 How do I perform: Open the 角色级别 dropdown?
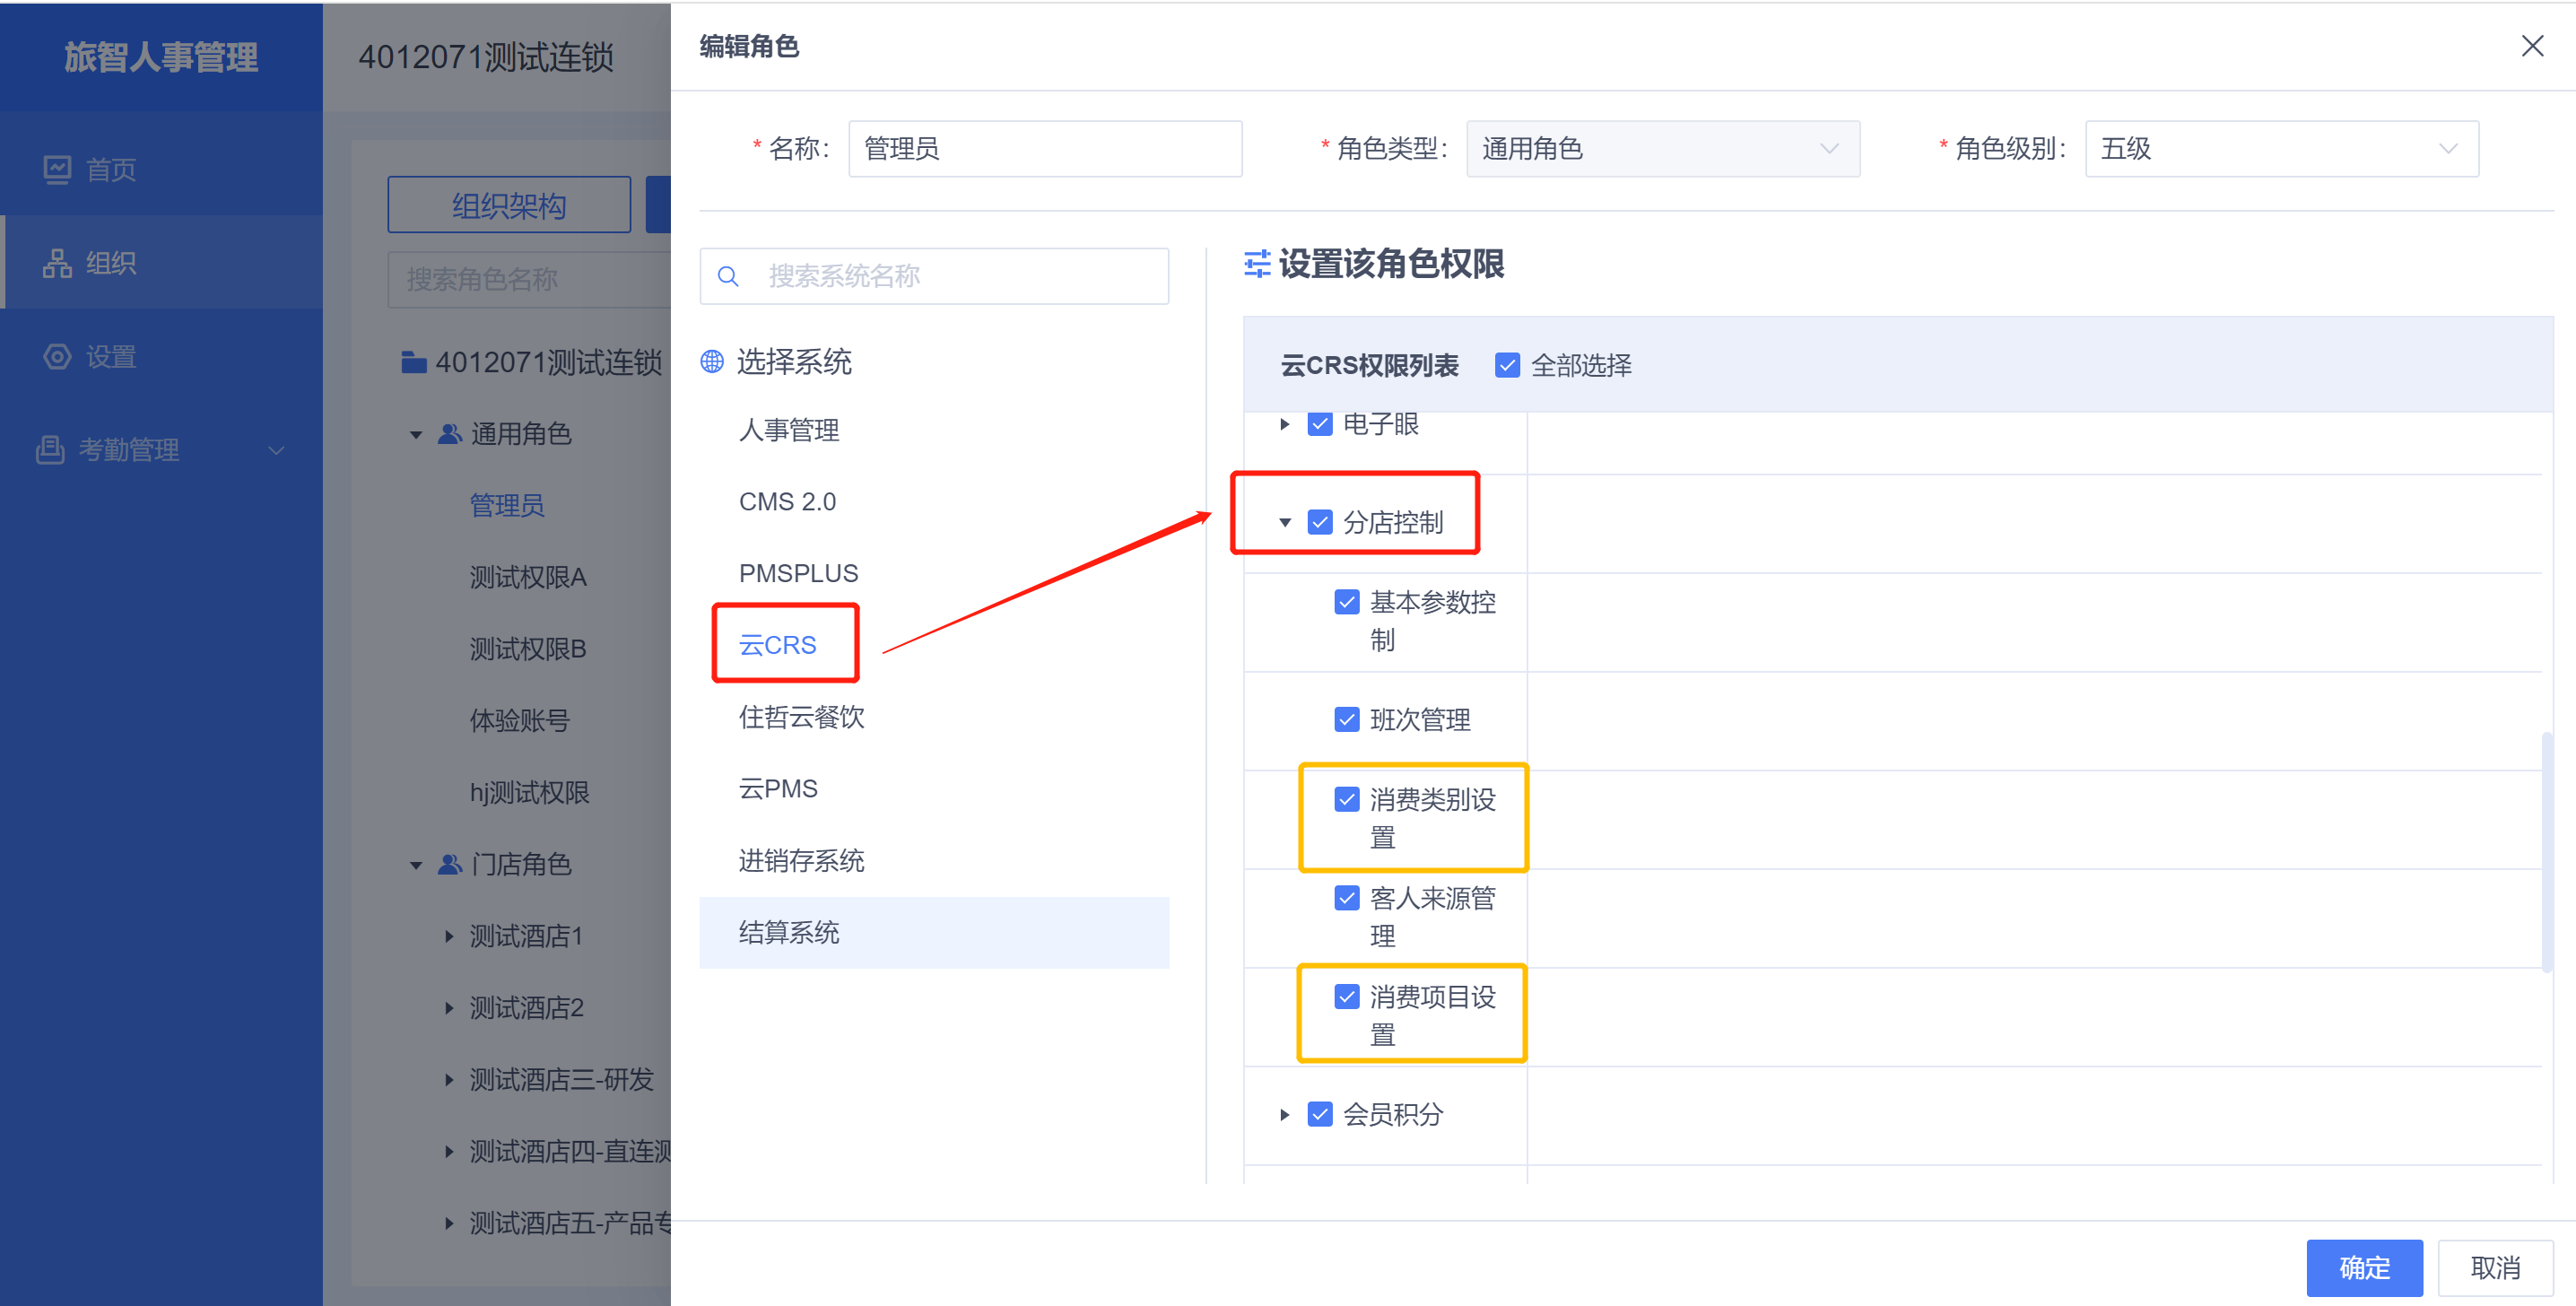(2281, 149)
